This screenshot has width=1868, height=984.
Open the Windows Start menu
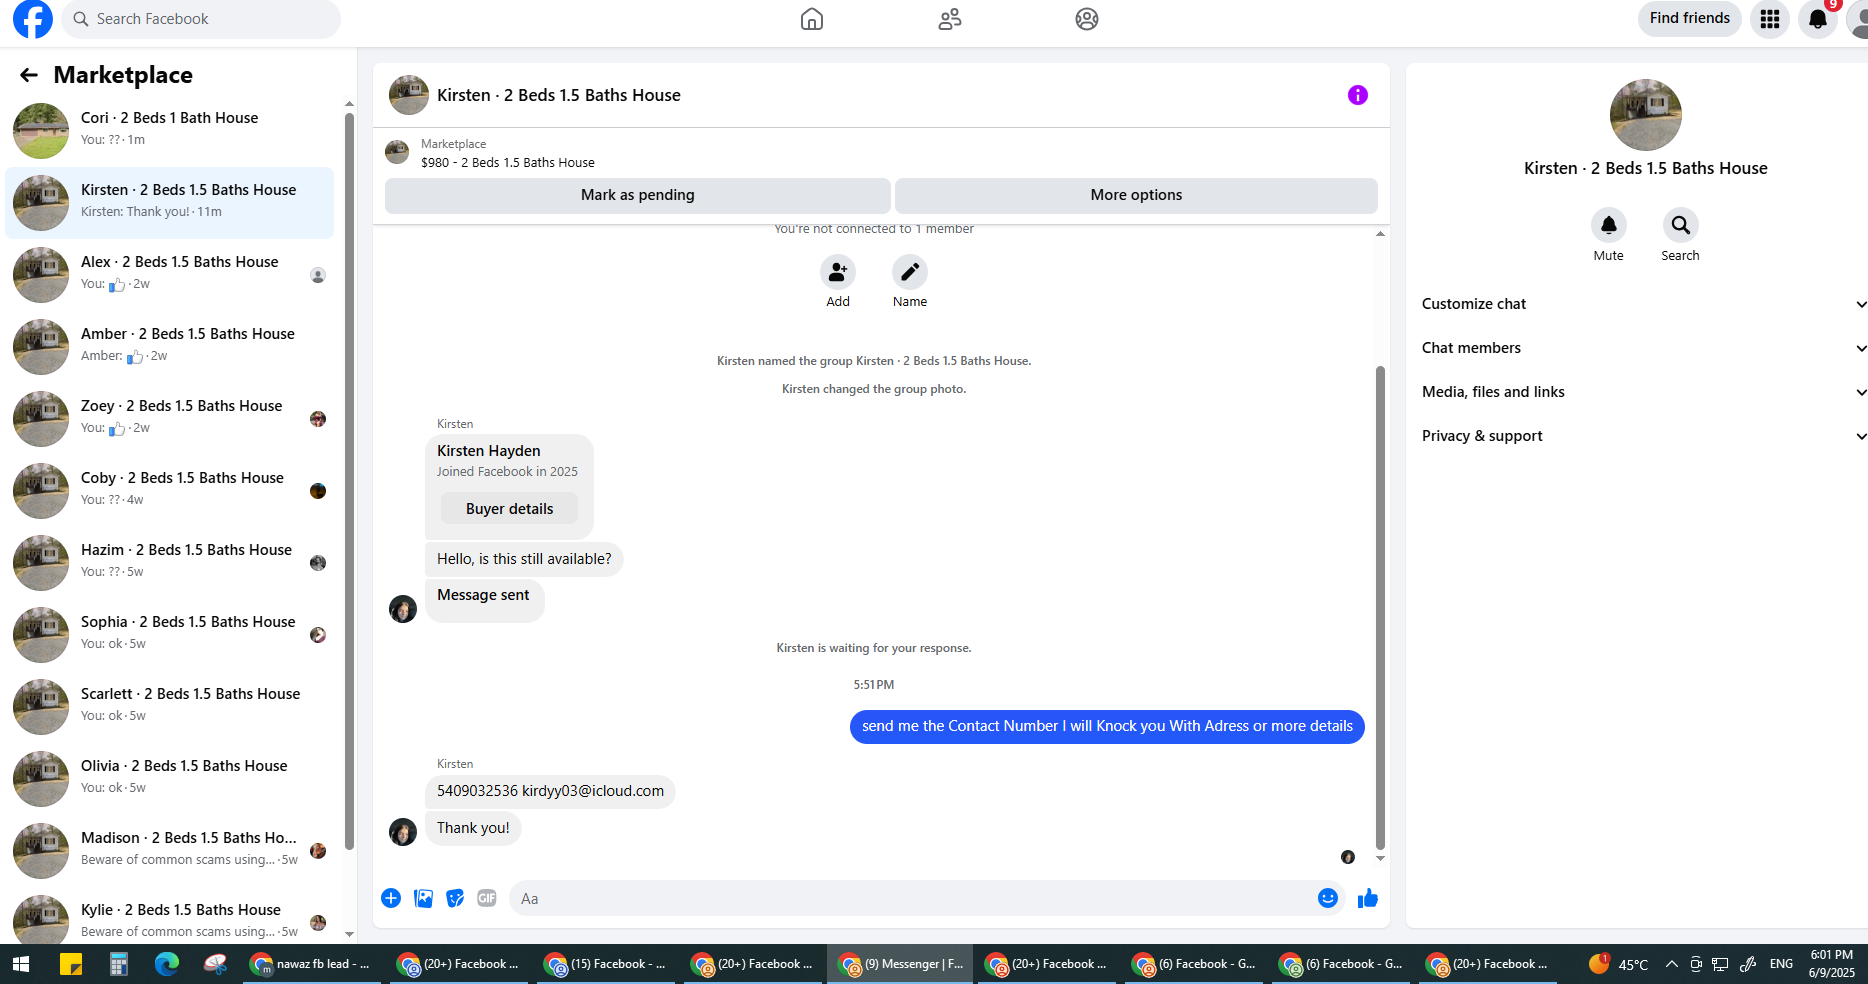point(21,964)
